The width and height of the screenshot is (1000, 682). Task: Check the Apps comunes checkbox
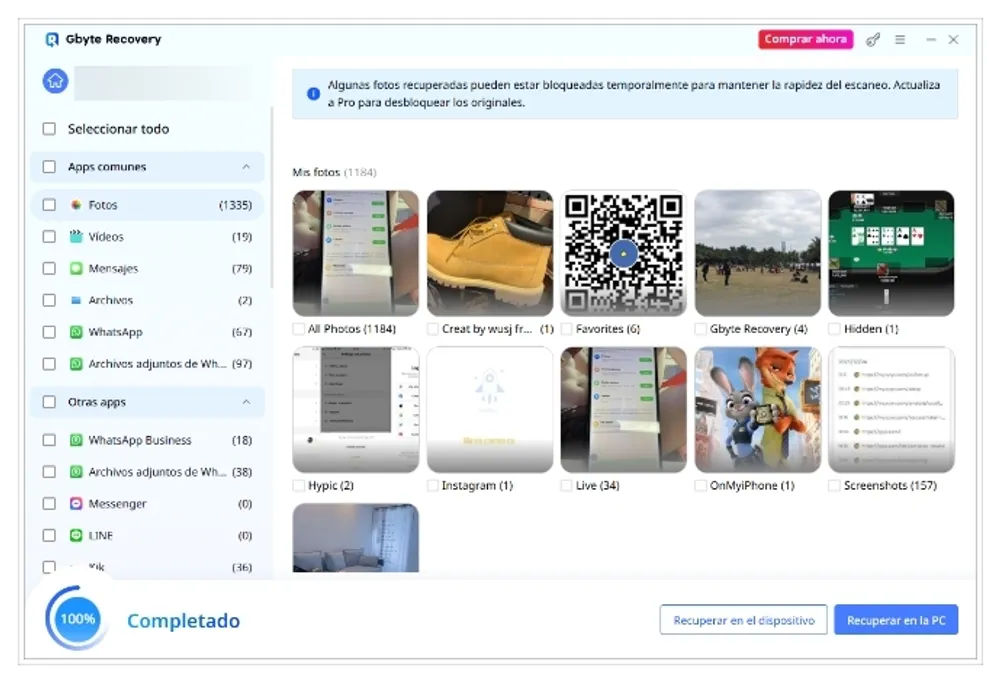[49, 167]
